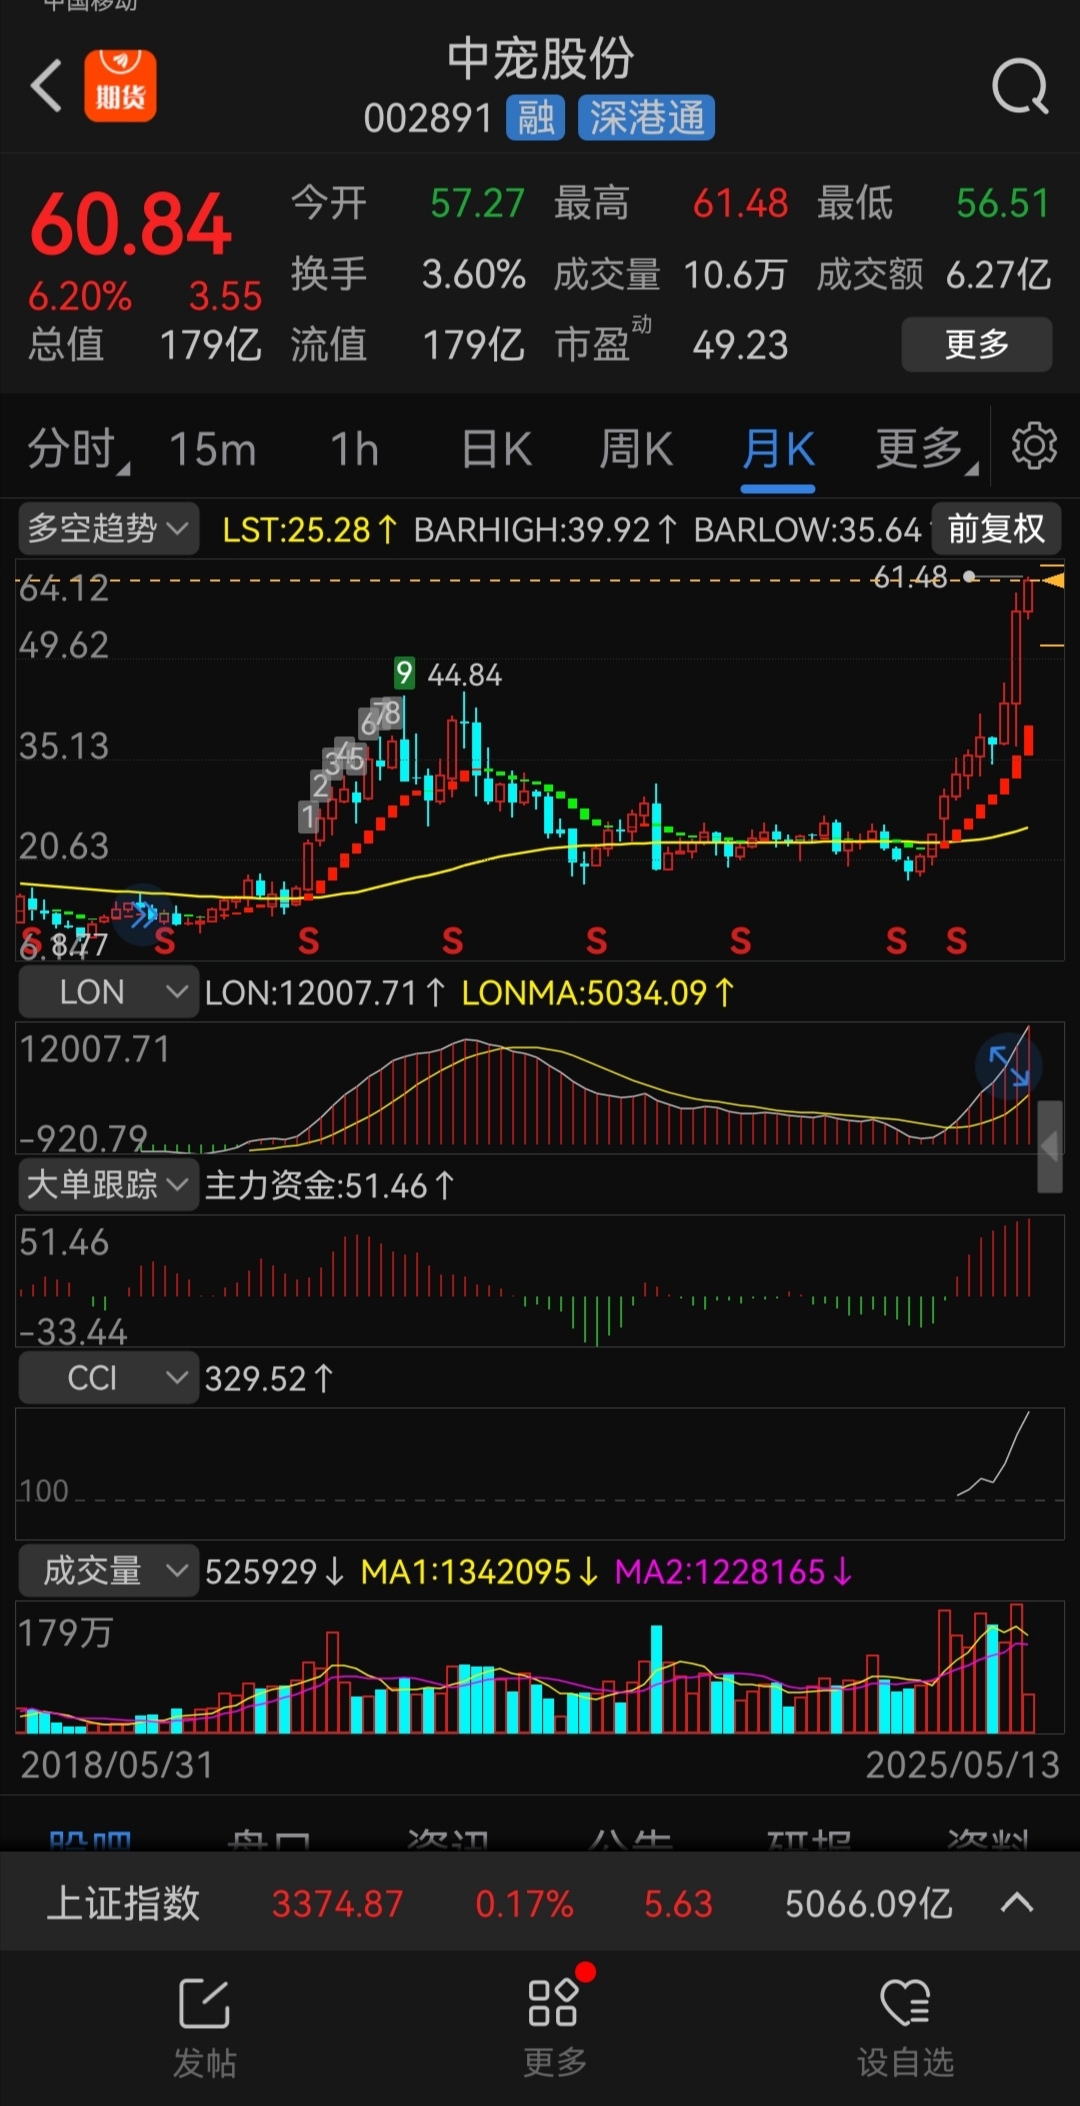This screenshot has width=1080, height=2106.
Task: Go back using the left arrow
Action: point(46,86)
